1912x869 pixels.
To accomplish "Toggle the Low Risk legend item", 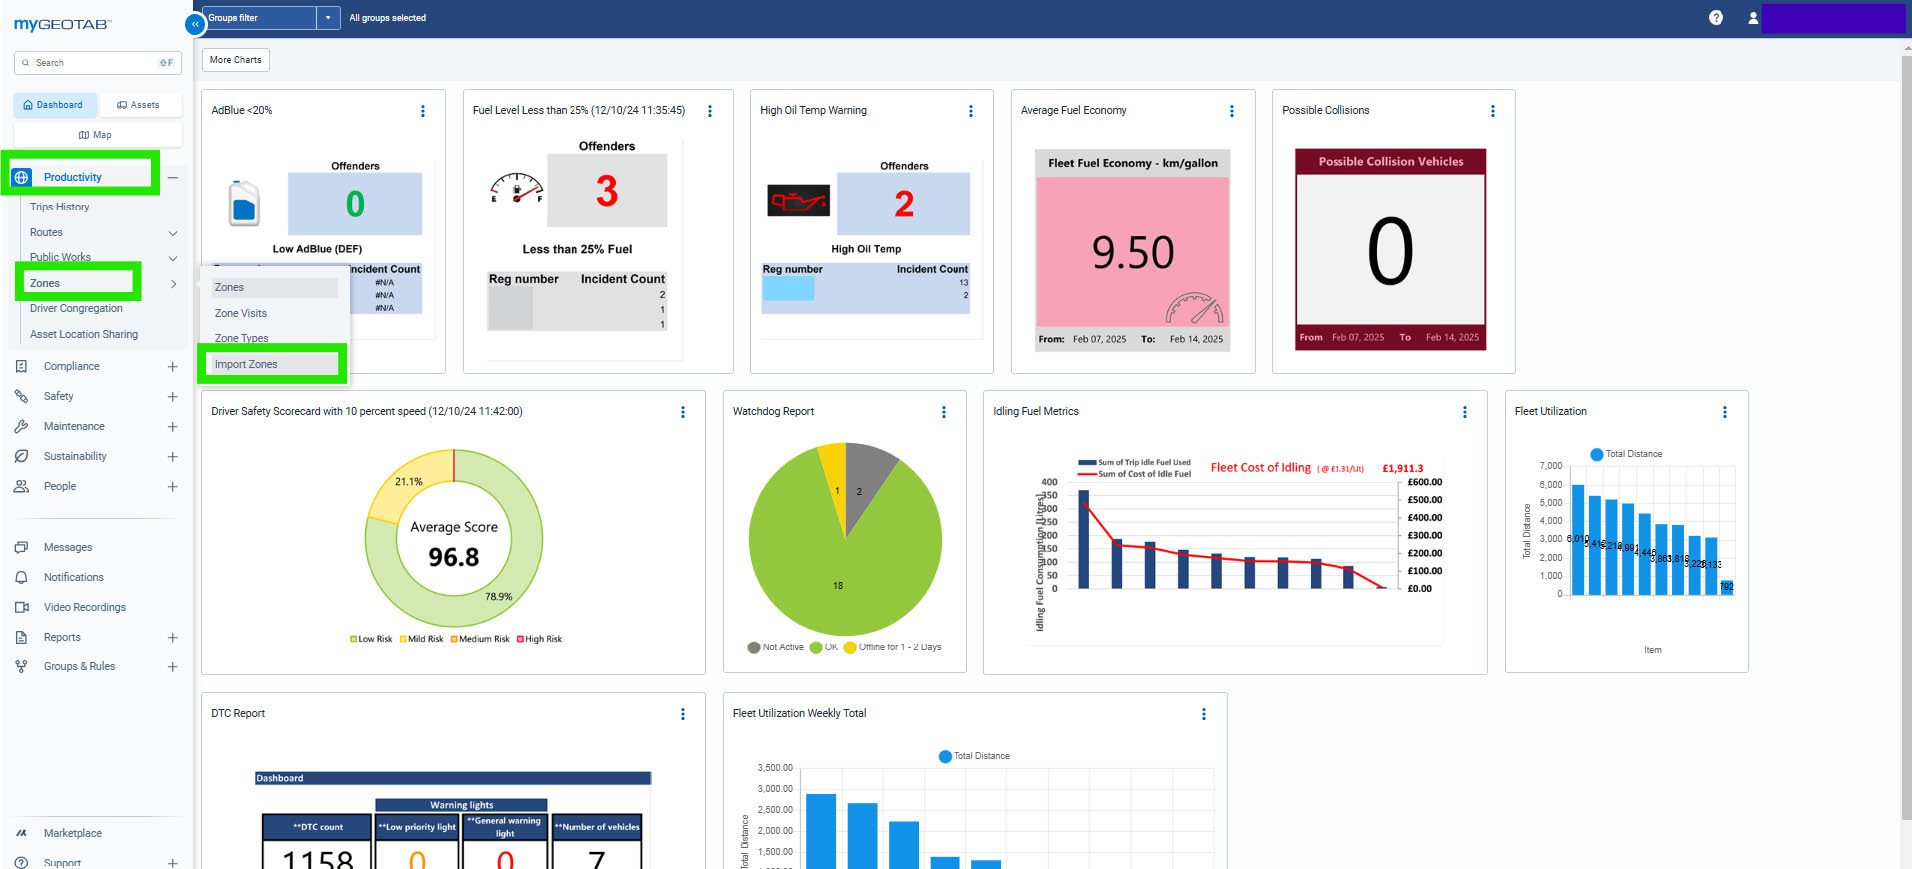I will [371, 639].
